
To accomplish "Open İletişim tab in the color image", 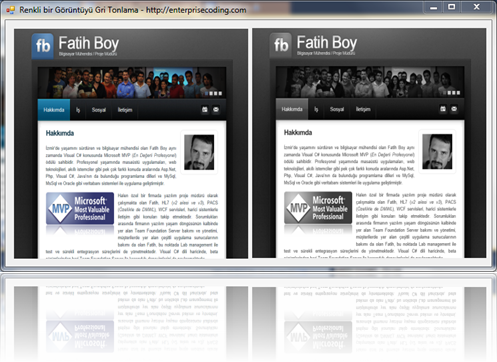I will click(x=125, y=110).
